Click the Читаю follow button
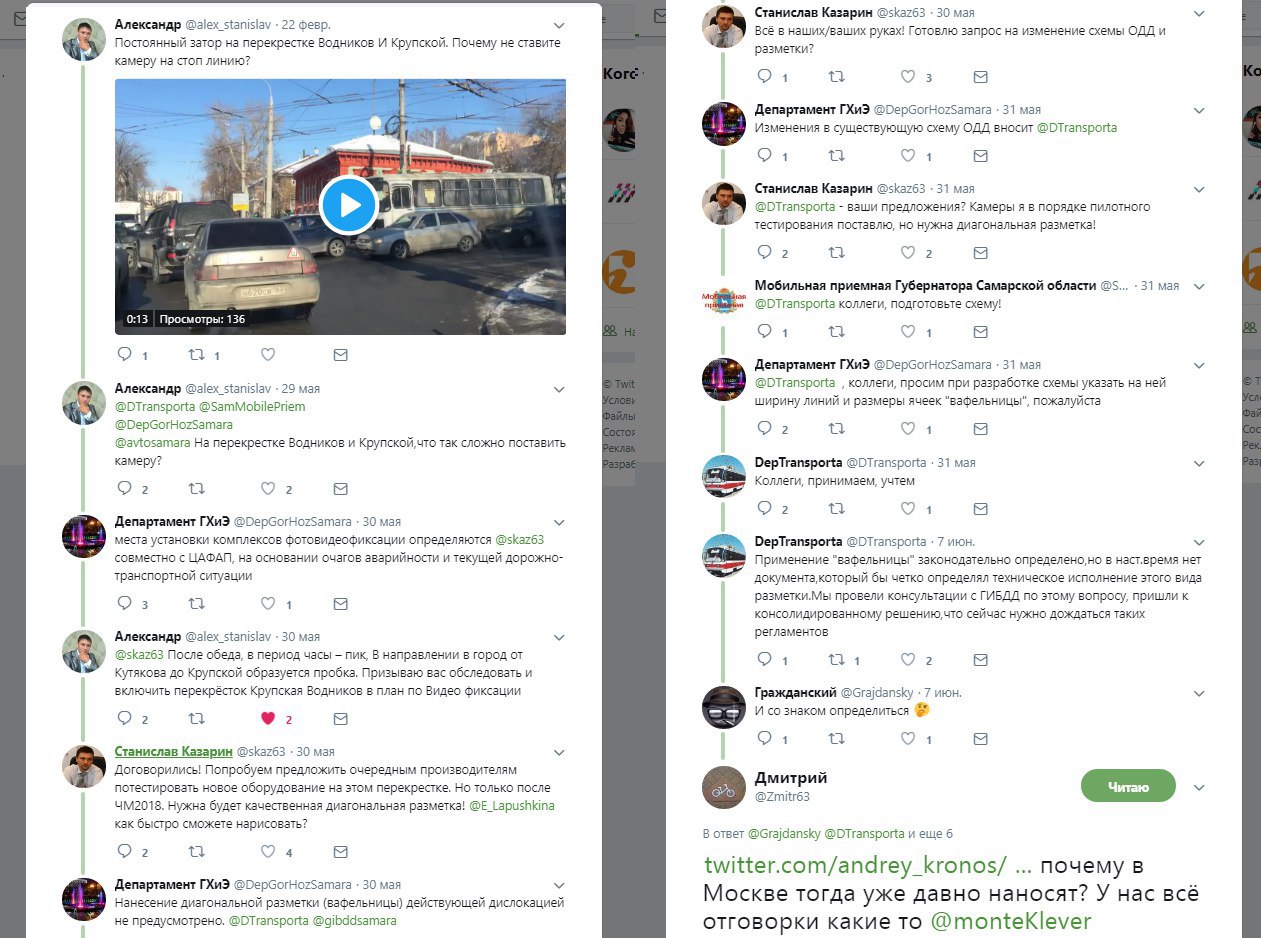 click(x=1128, y=787)
